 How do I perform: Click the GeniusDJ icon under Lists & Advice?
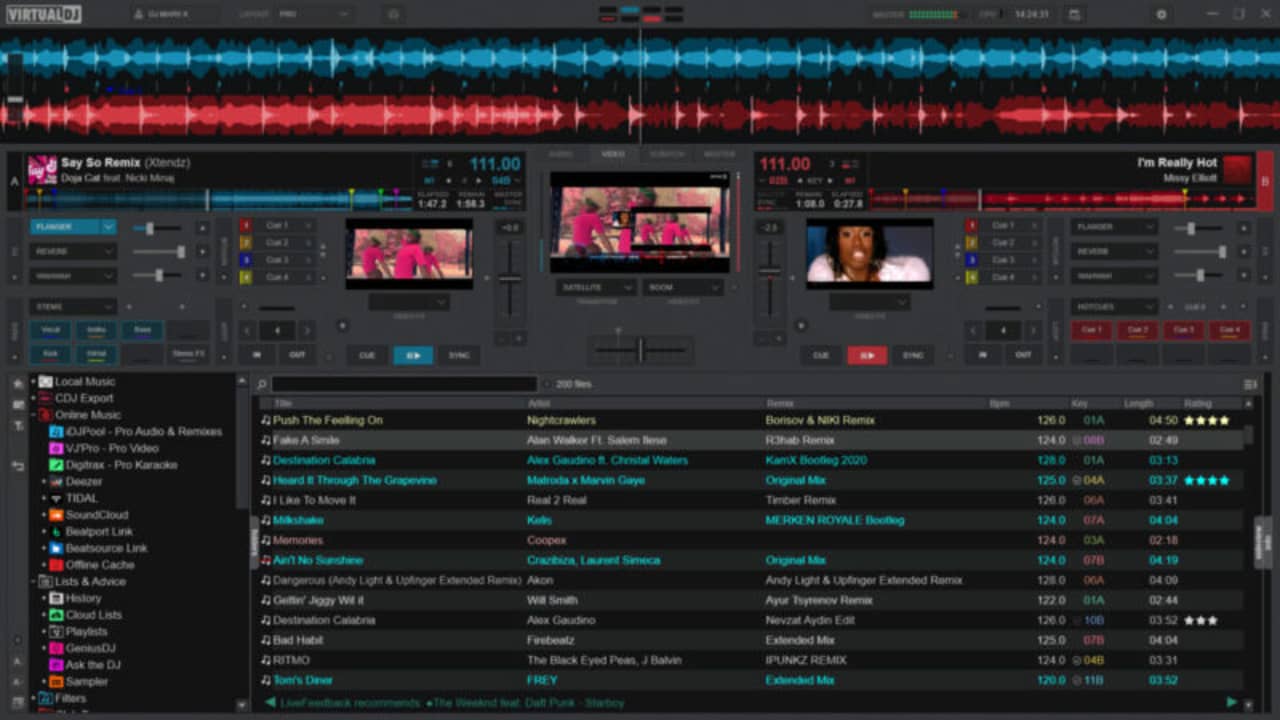coord(58,648)
